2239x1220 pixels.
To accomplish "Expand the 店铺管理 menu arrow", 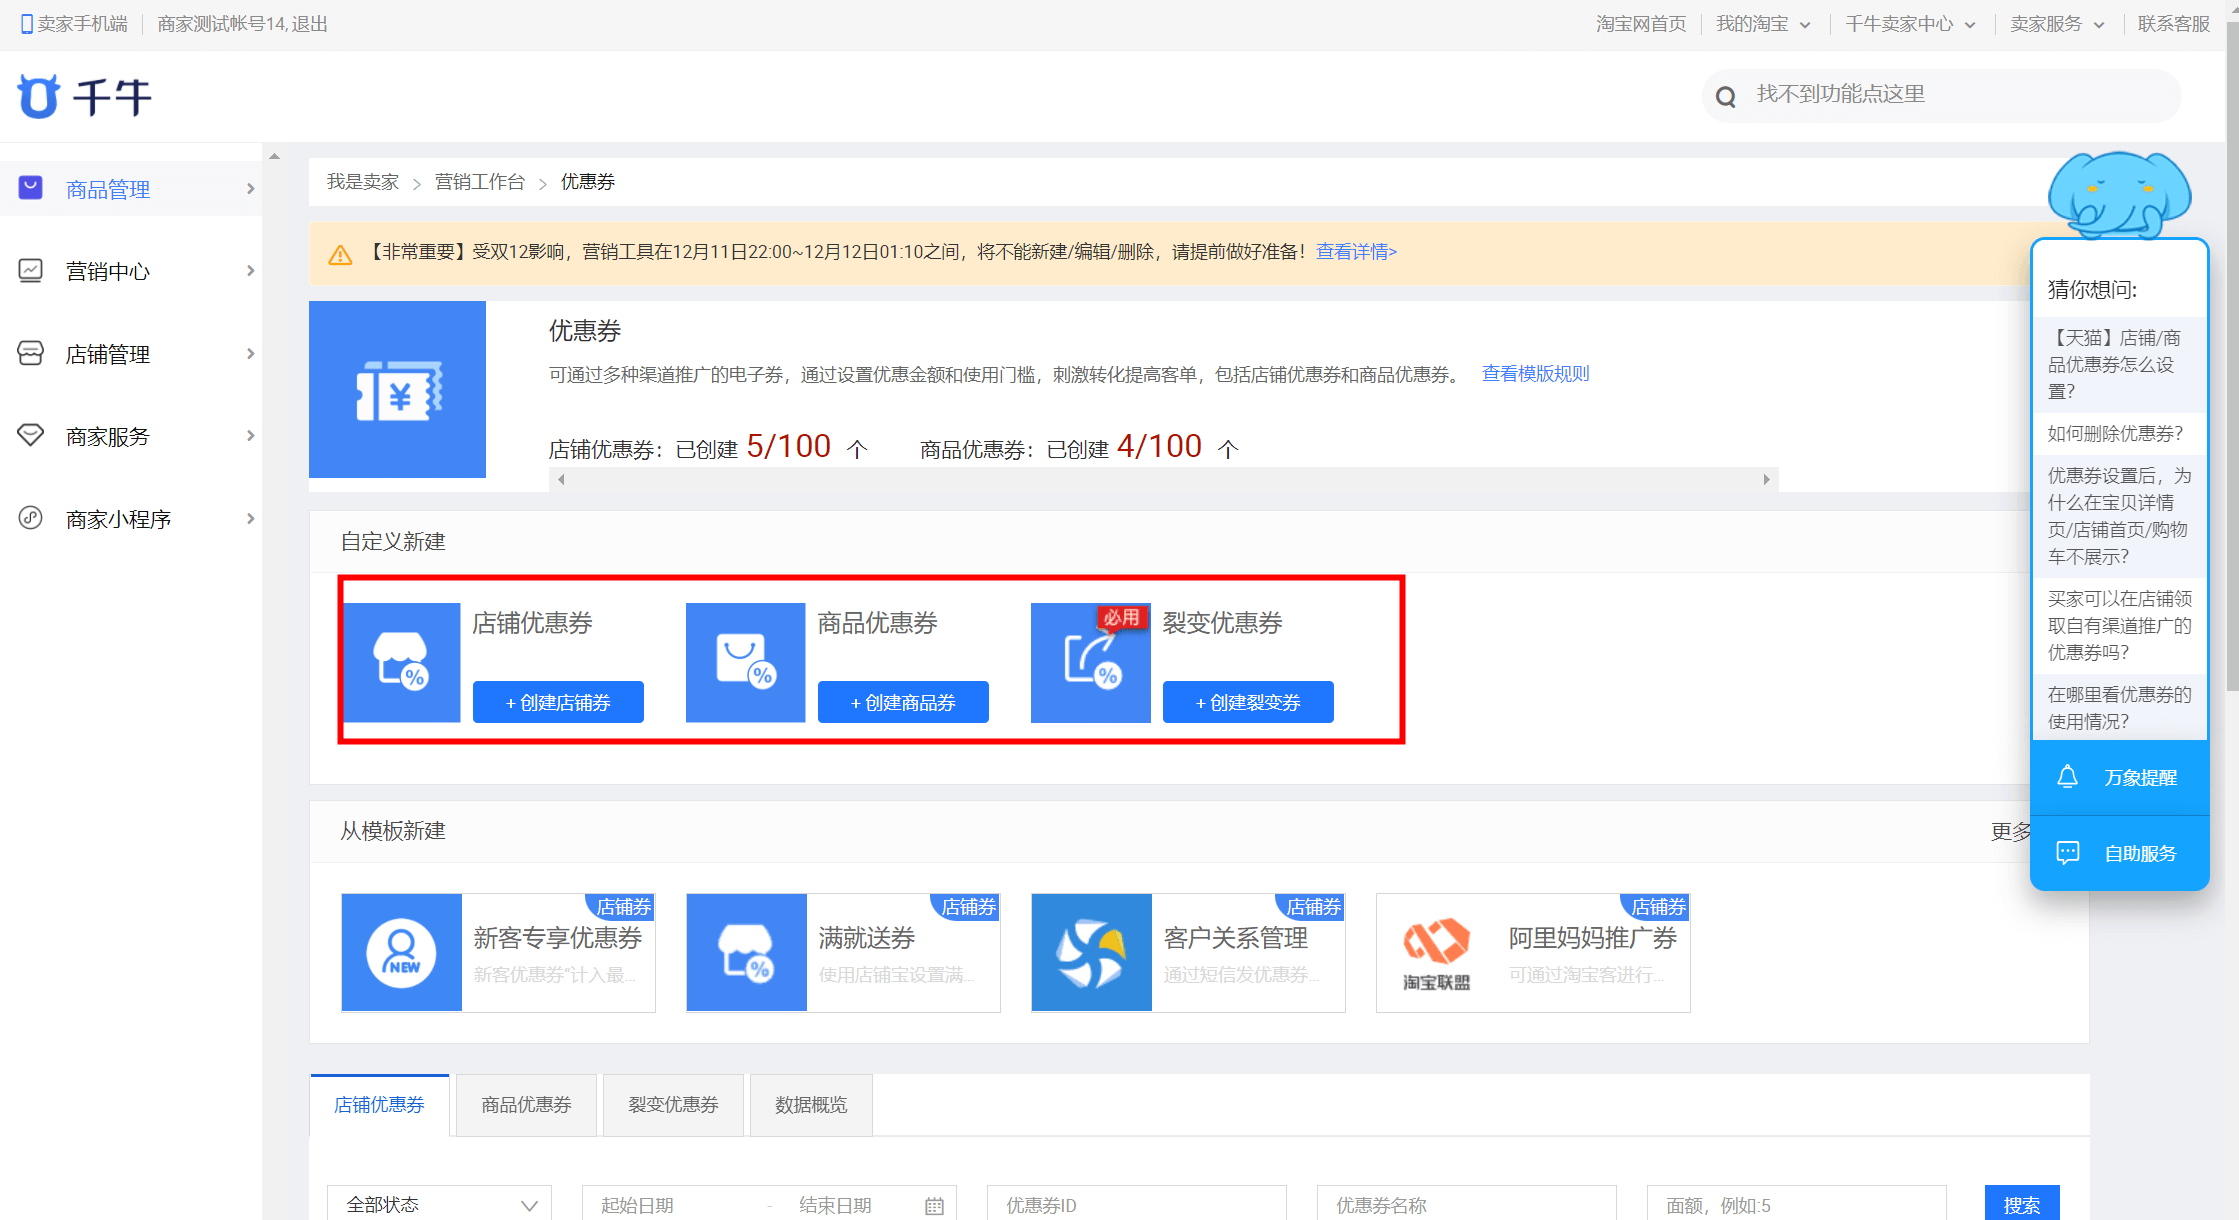I will pyautogui.click(x=250, y=354).
